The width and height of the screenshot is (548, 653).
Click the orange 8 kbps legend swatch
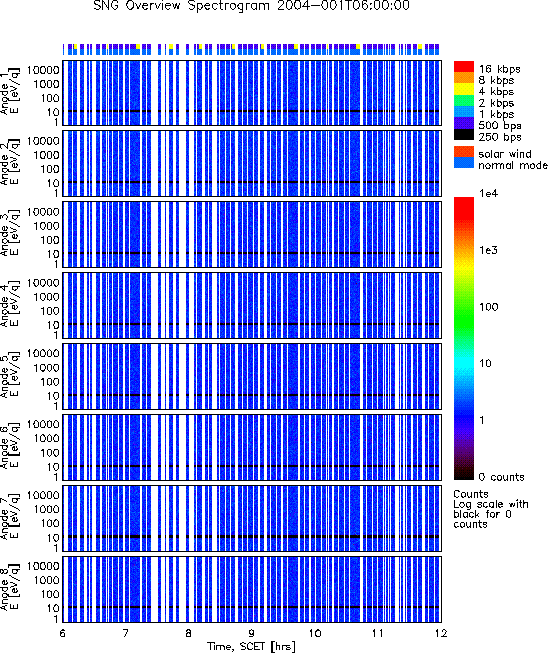tap(464, 78)
